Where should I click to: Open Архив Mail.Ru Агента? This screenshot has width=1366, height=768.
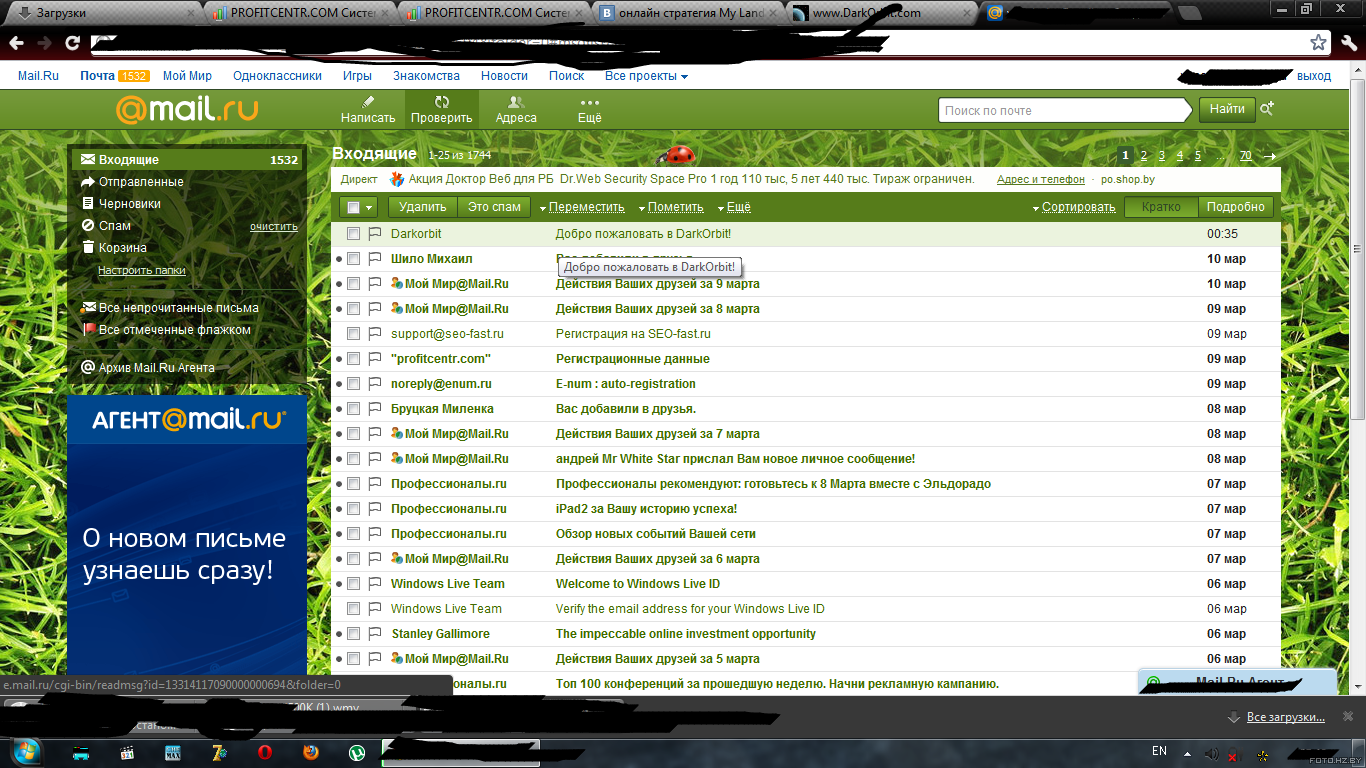coord(156,368)
